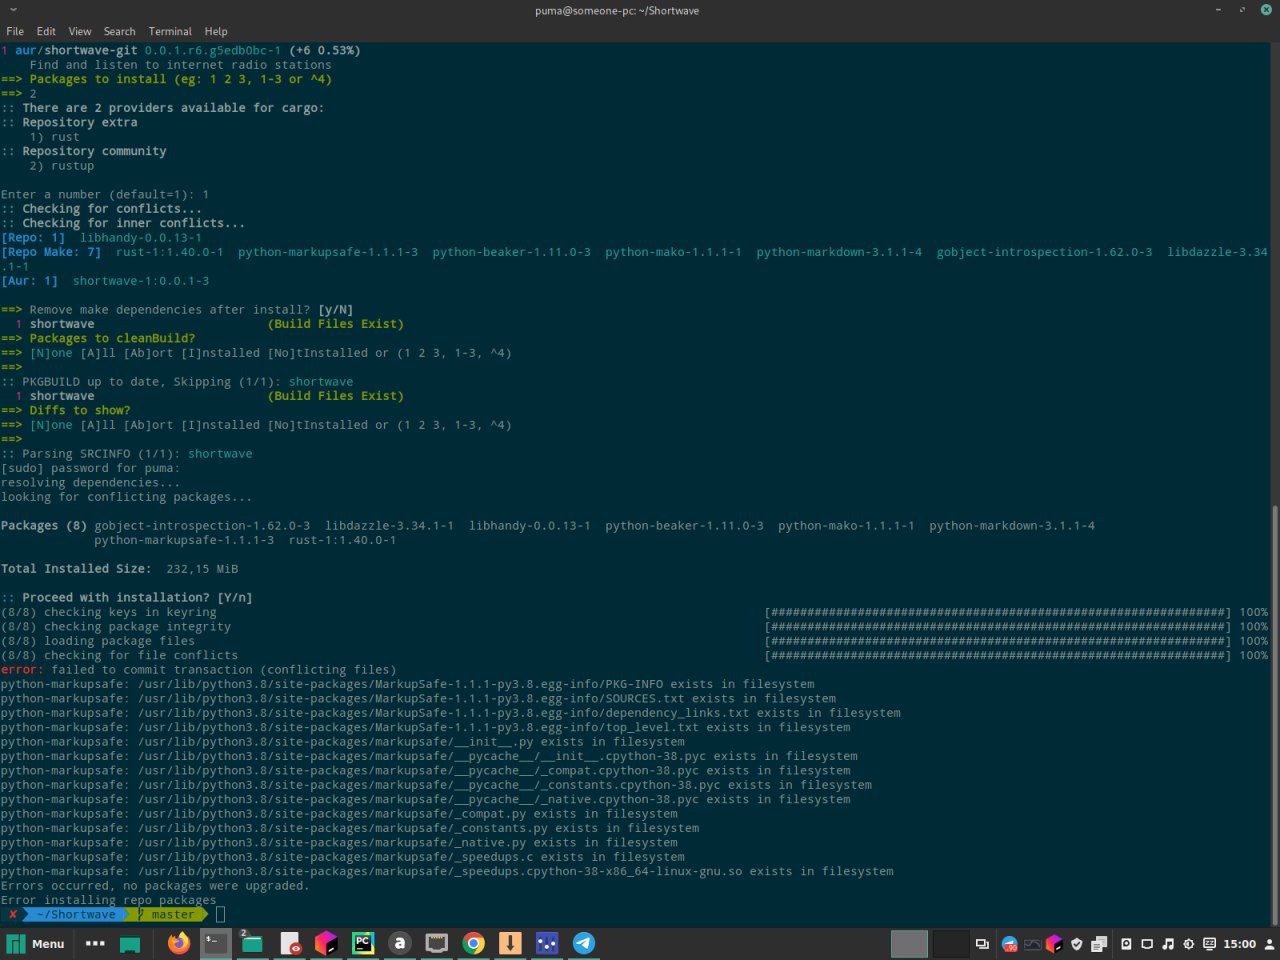
Task: Click the red 'error:' text
Action: pyautogui.click(x=22, y=670)
